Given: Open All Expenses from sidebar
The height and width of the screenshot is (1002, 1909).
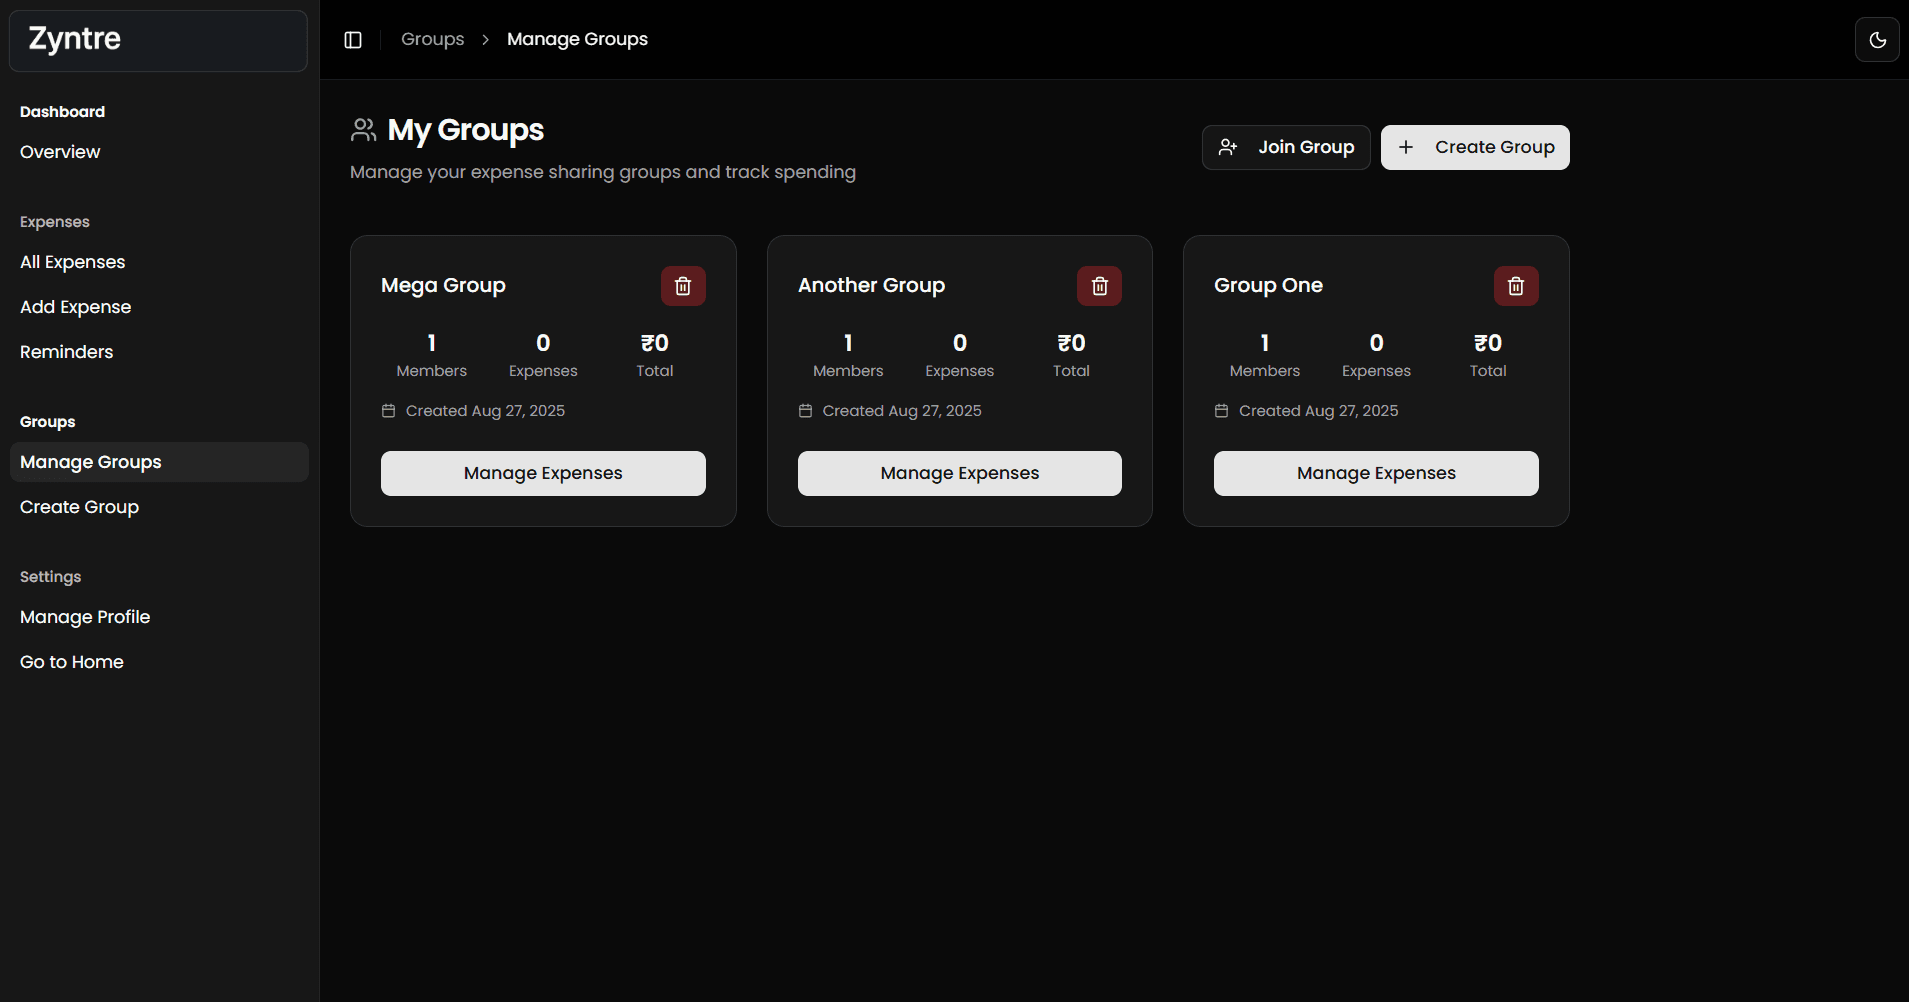Looking at the screenshot, I should coord(73,262).
